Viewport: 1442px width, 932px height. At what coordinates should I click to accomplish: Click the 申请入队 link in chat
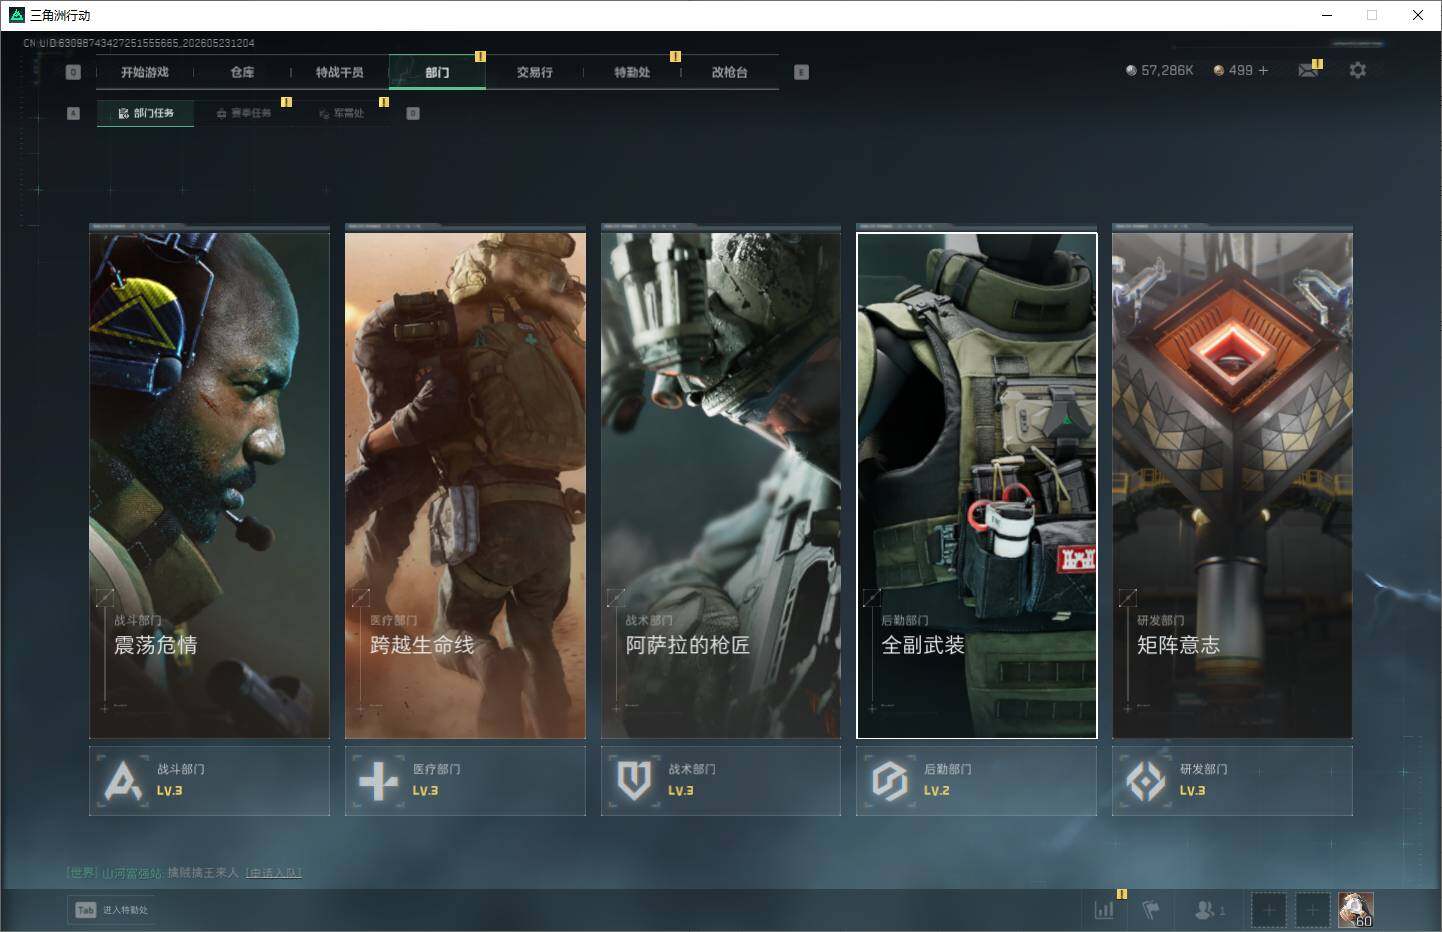pos(273,873)
